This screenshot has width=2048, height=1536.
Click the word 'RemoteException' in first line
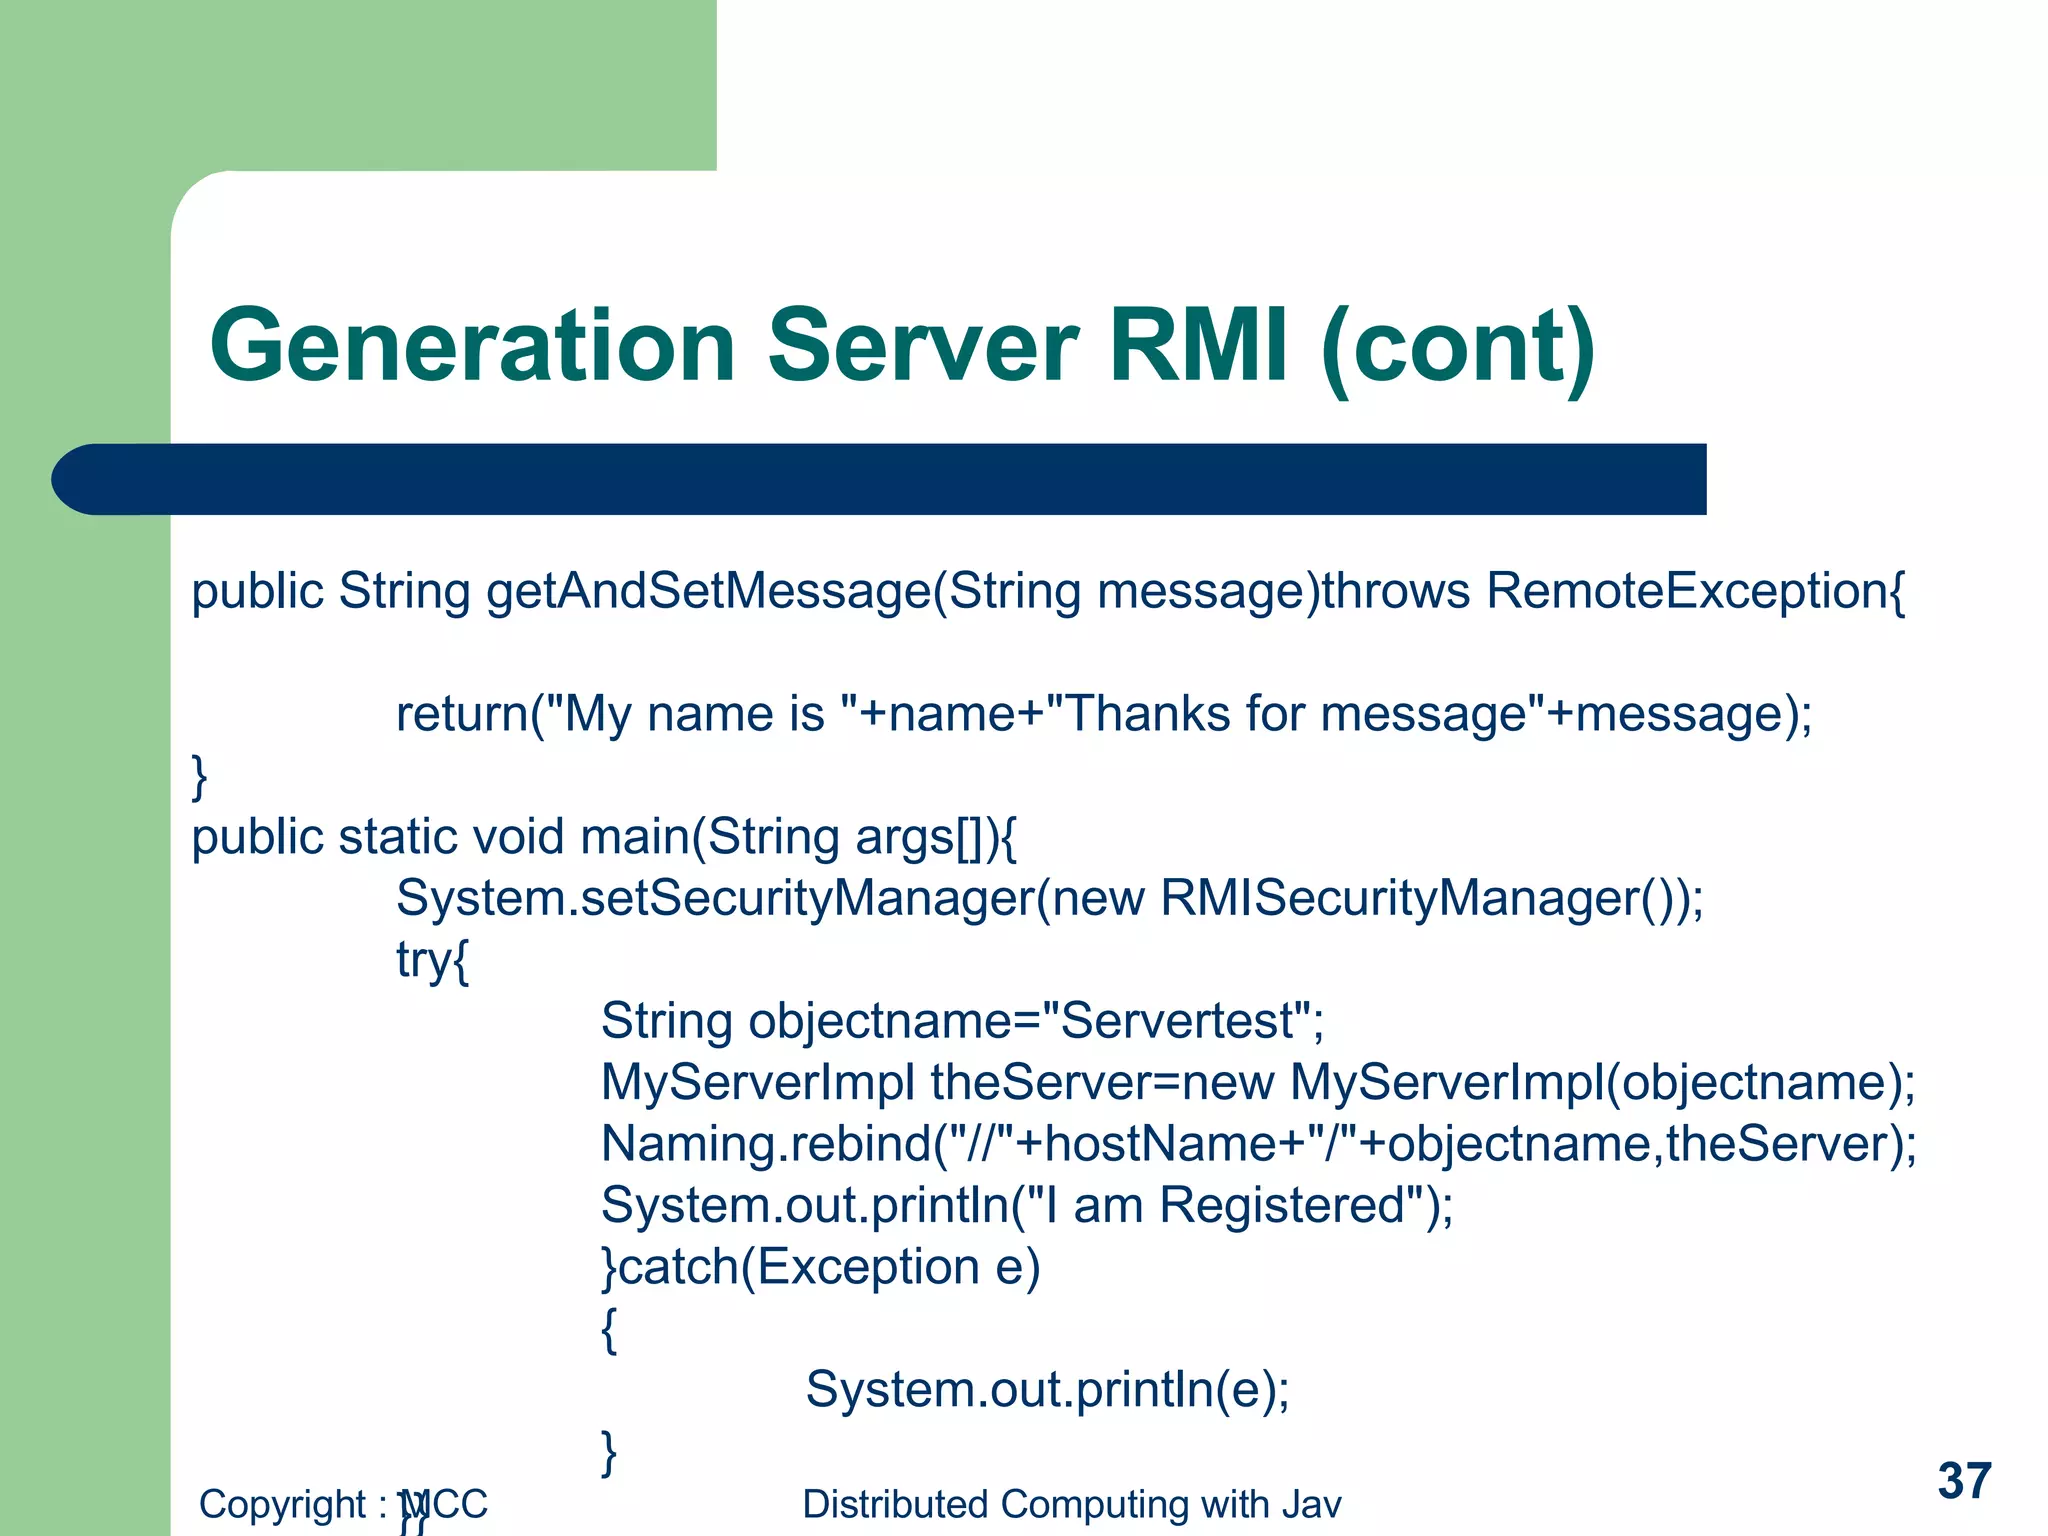[1686, 592]
